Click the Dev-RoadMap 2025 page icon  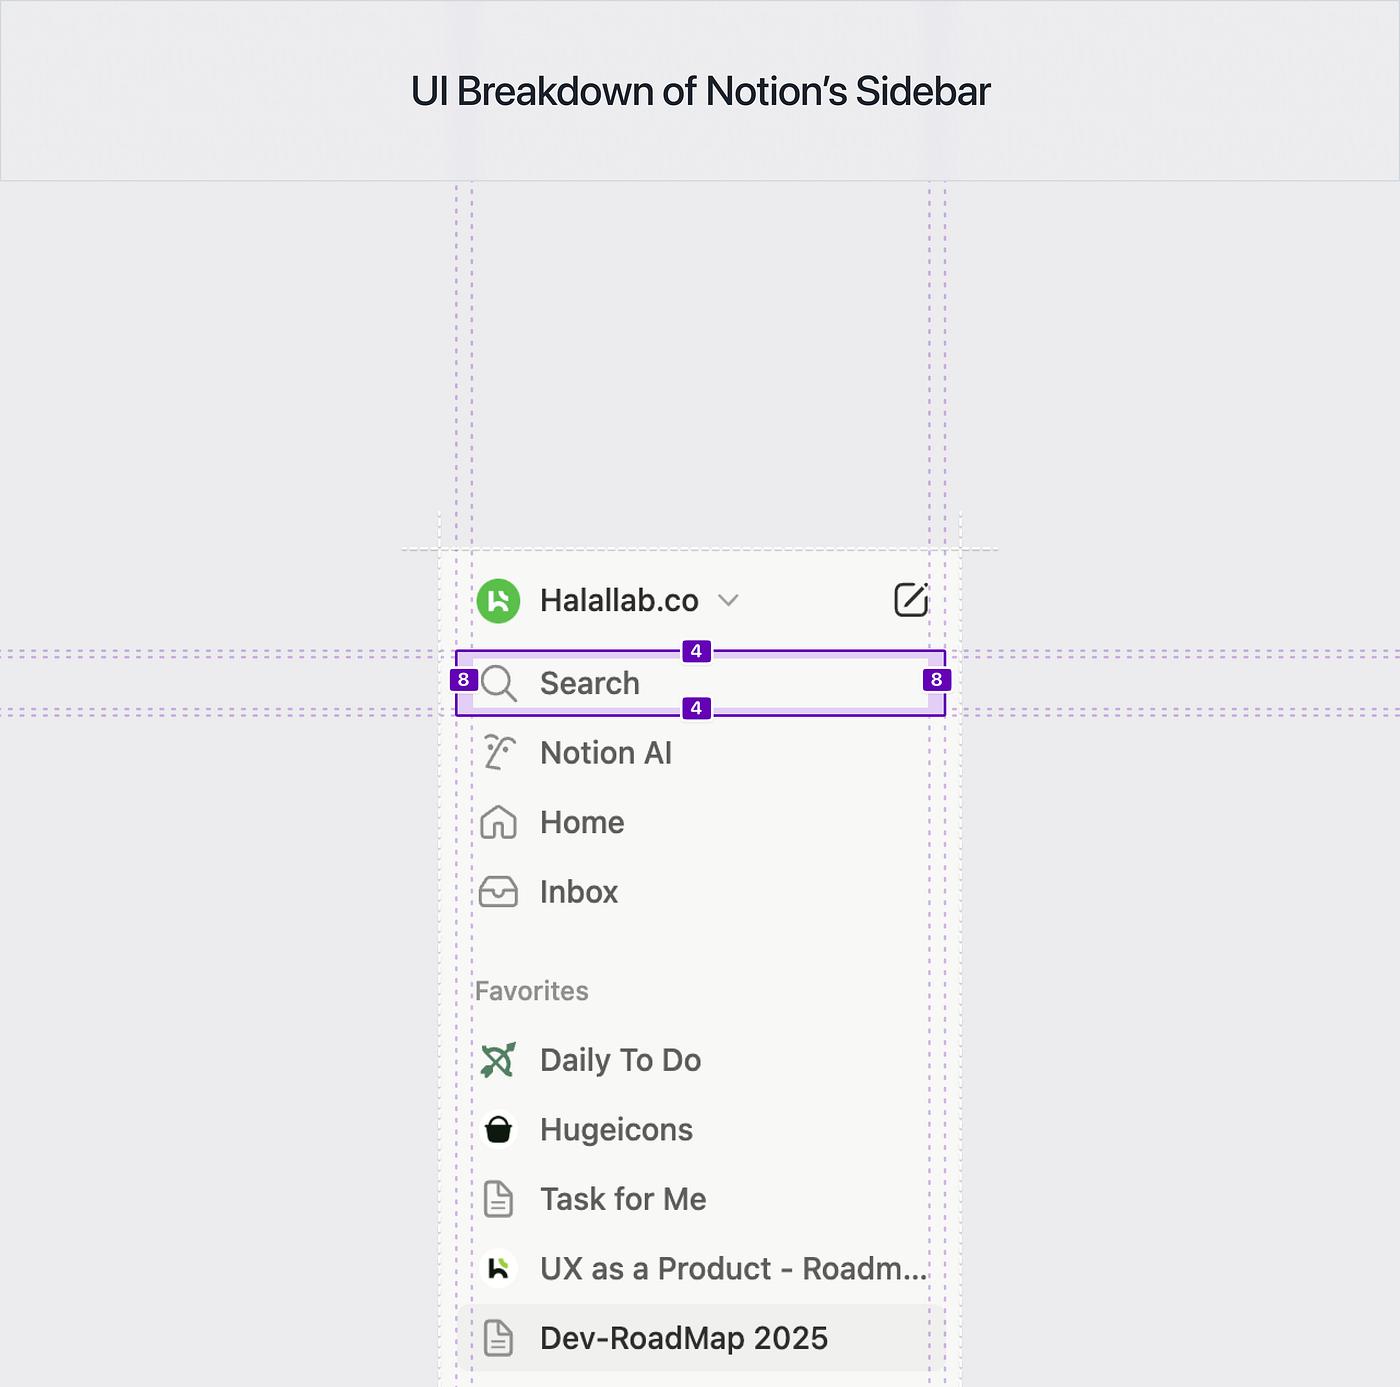pyautogui.click(x=498, y=1338)
